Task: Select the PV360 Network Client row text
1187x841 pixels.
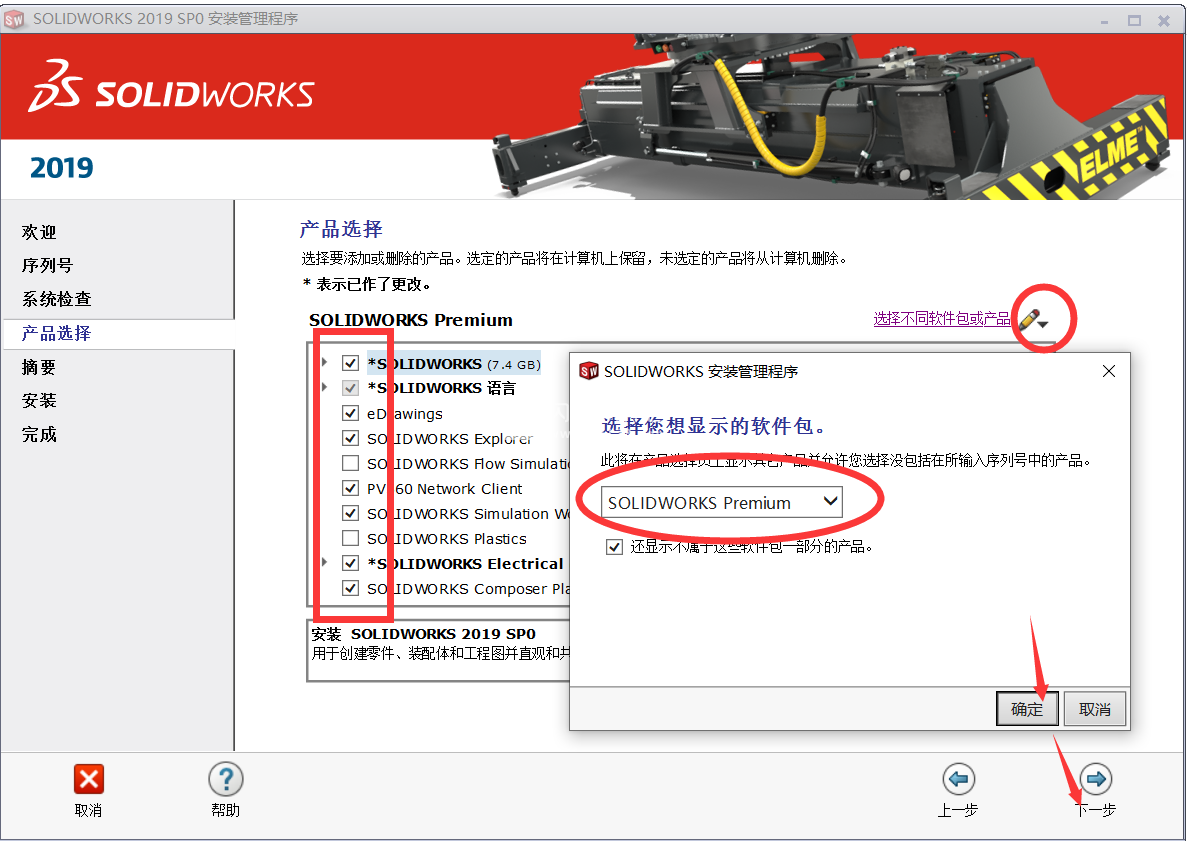Action: point(445,489)
